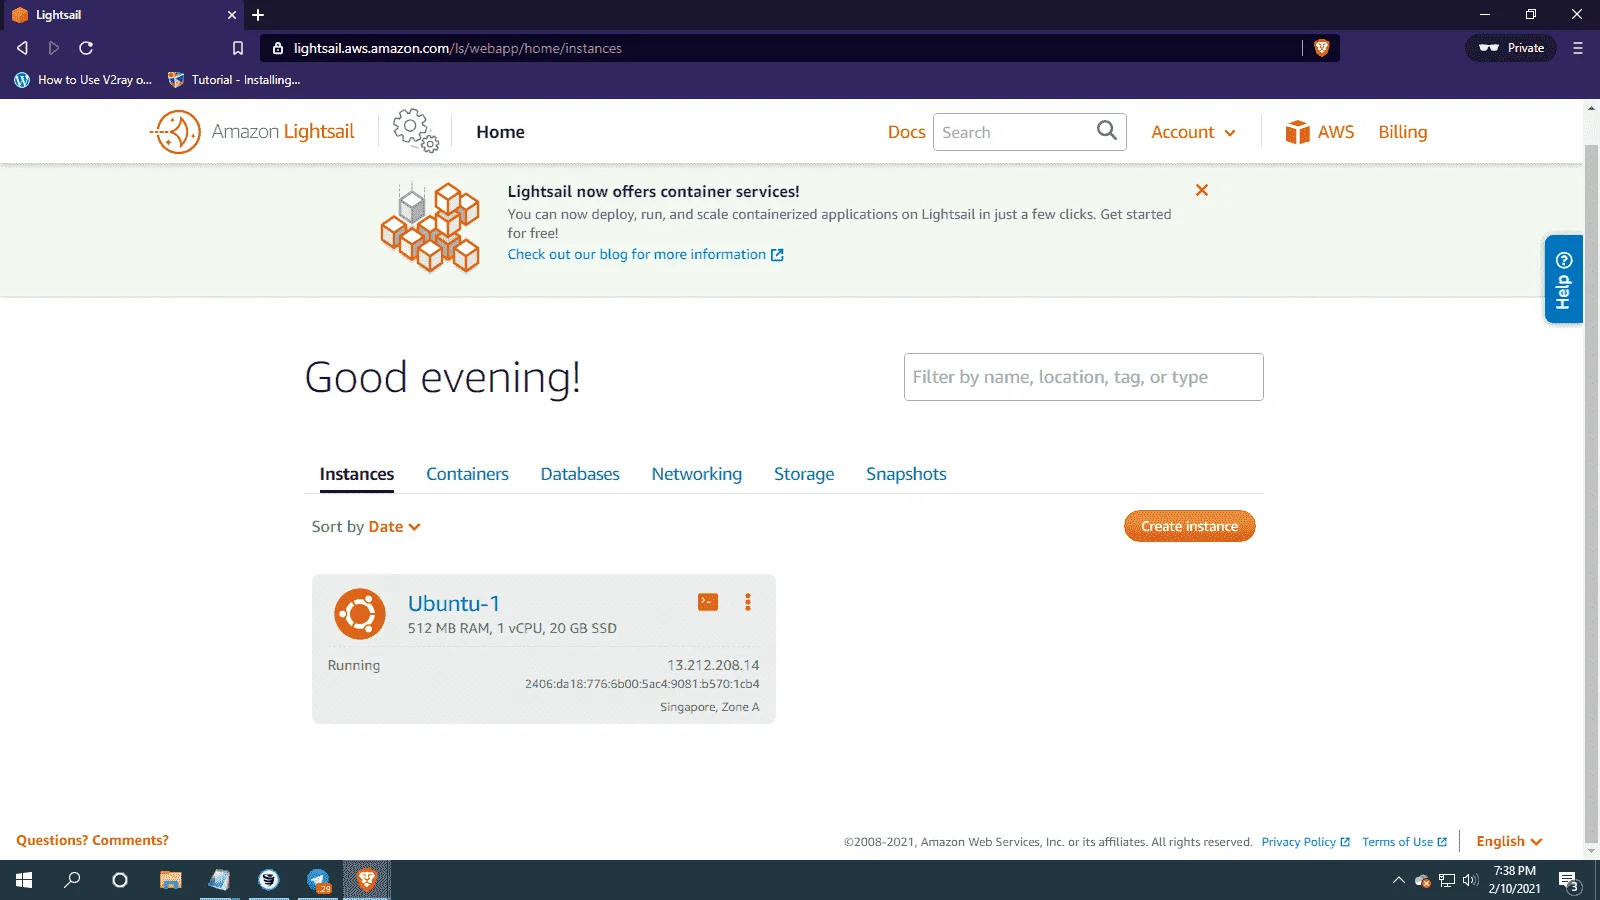
Task: Open the AWS console cube icon
Action: 1297,132
